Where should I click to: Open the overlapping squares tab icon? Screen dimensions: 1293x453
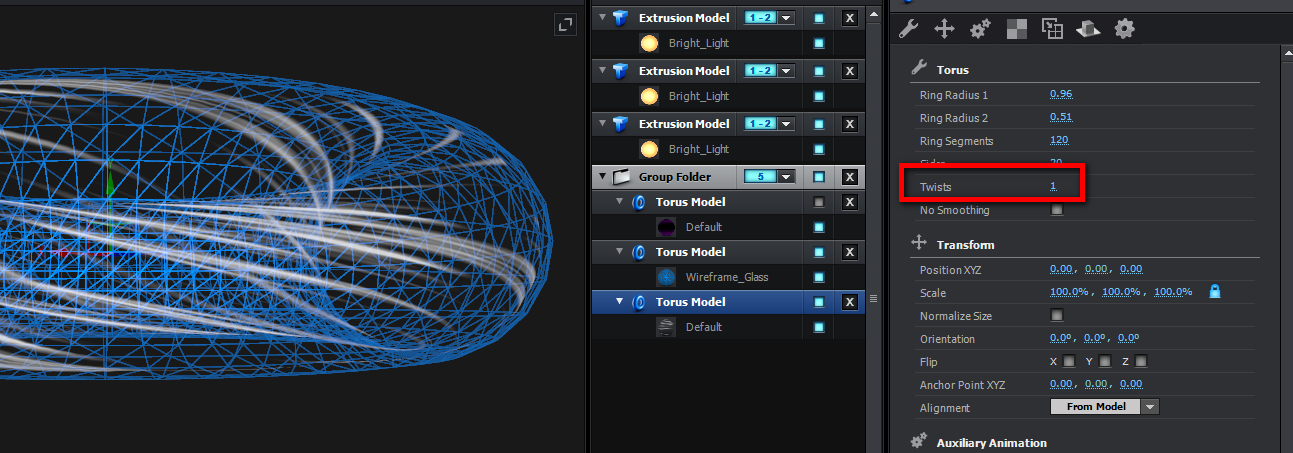[x=1052, y=29]
